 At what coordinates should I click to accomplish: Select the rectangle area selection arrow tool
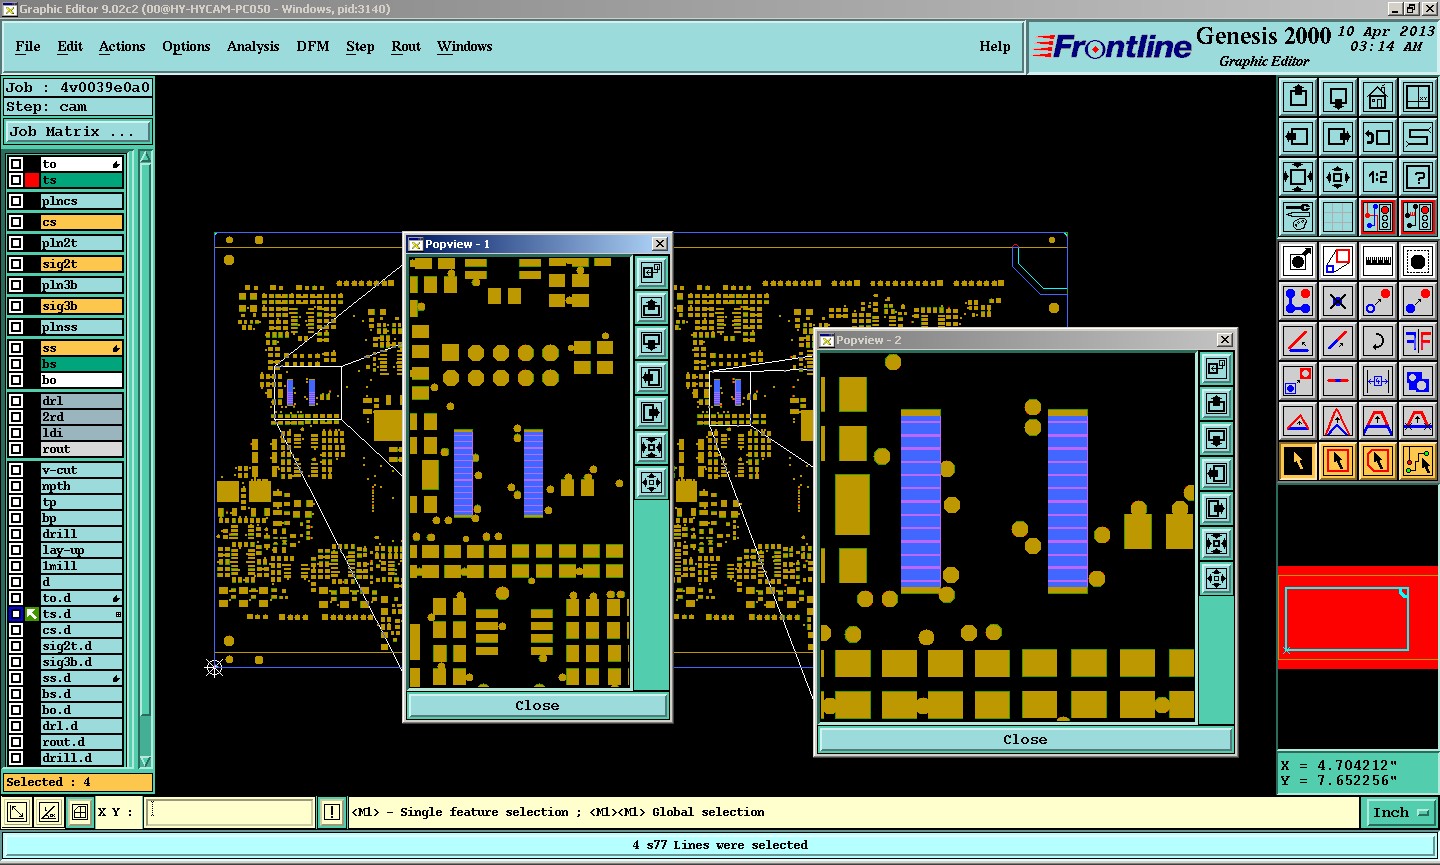click(x=1338, y=461)
